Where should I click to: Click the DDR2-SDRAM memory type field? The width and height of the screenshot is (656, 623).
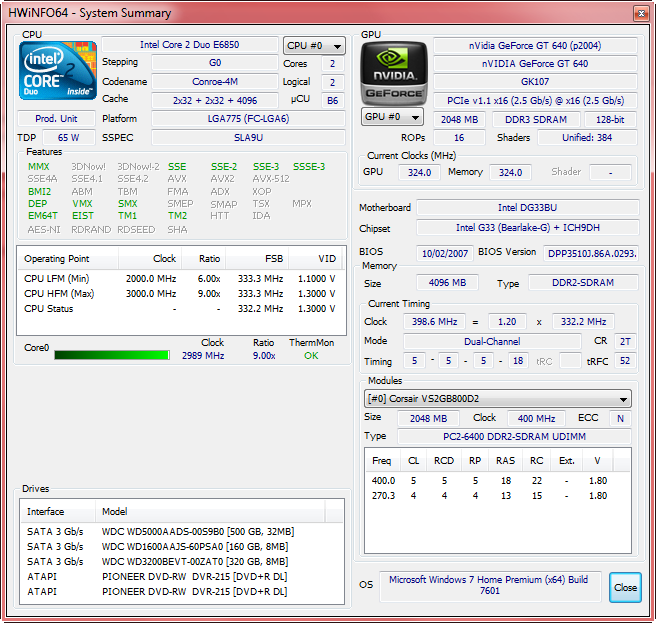(583, 283)
